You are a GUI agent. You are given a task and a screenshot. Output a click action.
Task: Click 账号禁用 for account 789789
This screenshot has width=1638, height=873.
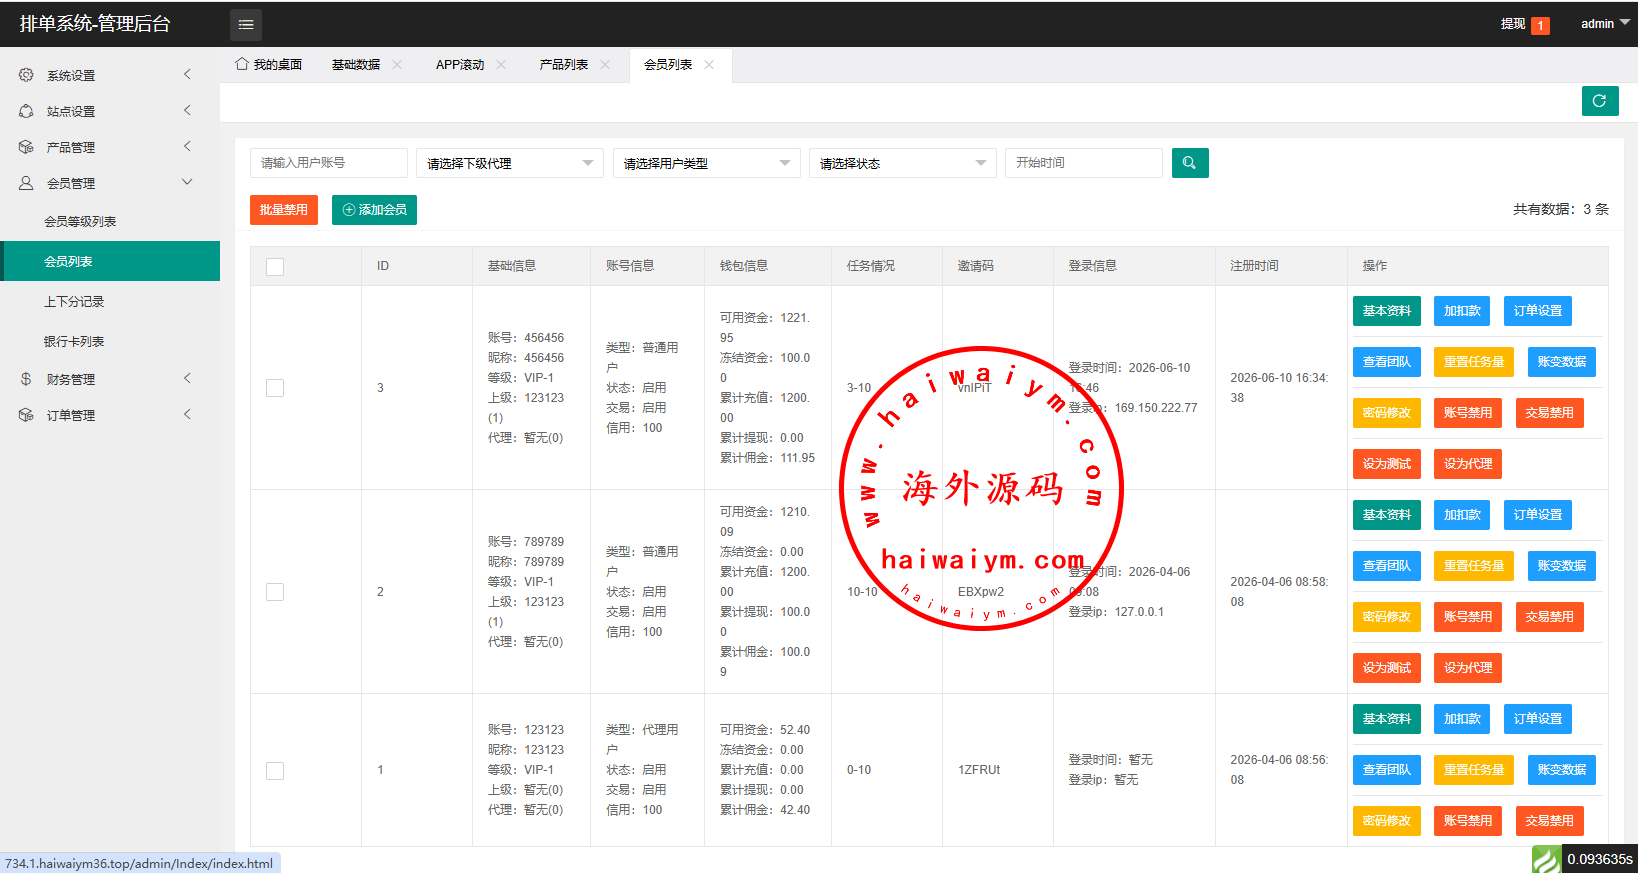tap(1468, 617)
